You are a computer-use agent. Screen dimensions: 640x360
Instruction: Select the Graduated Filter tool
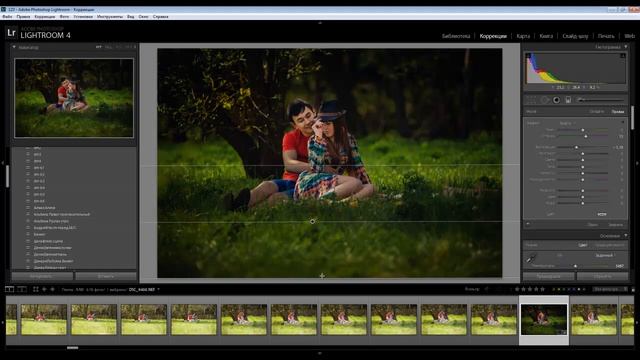click(568, 100)
